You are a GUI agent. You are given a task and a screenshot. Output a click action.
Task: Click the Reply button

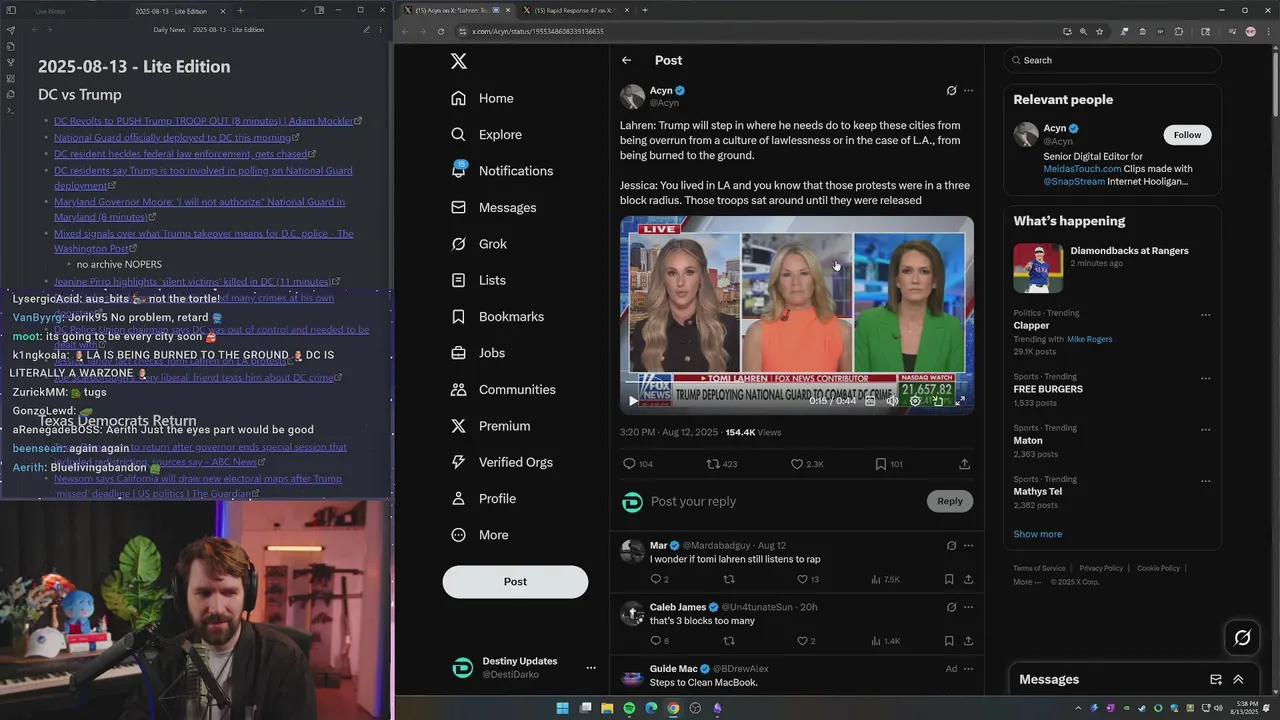pos(950,501)
